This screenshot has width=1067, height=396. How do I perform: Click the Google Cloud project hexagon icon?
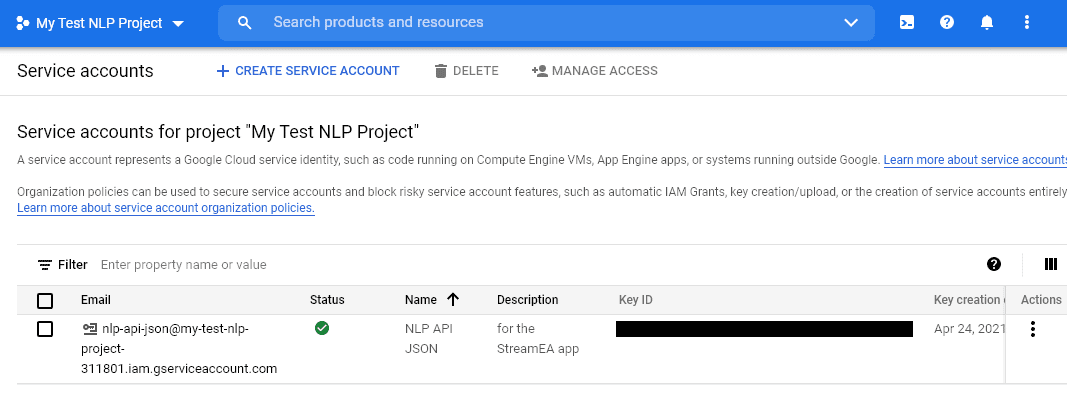point(22,23)
